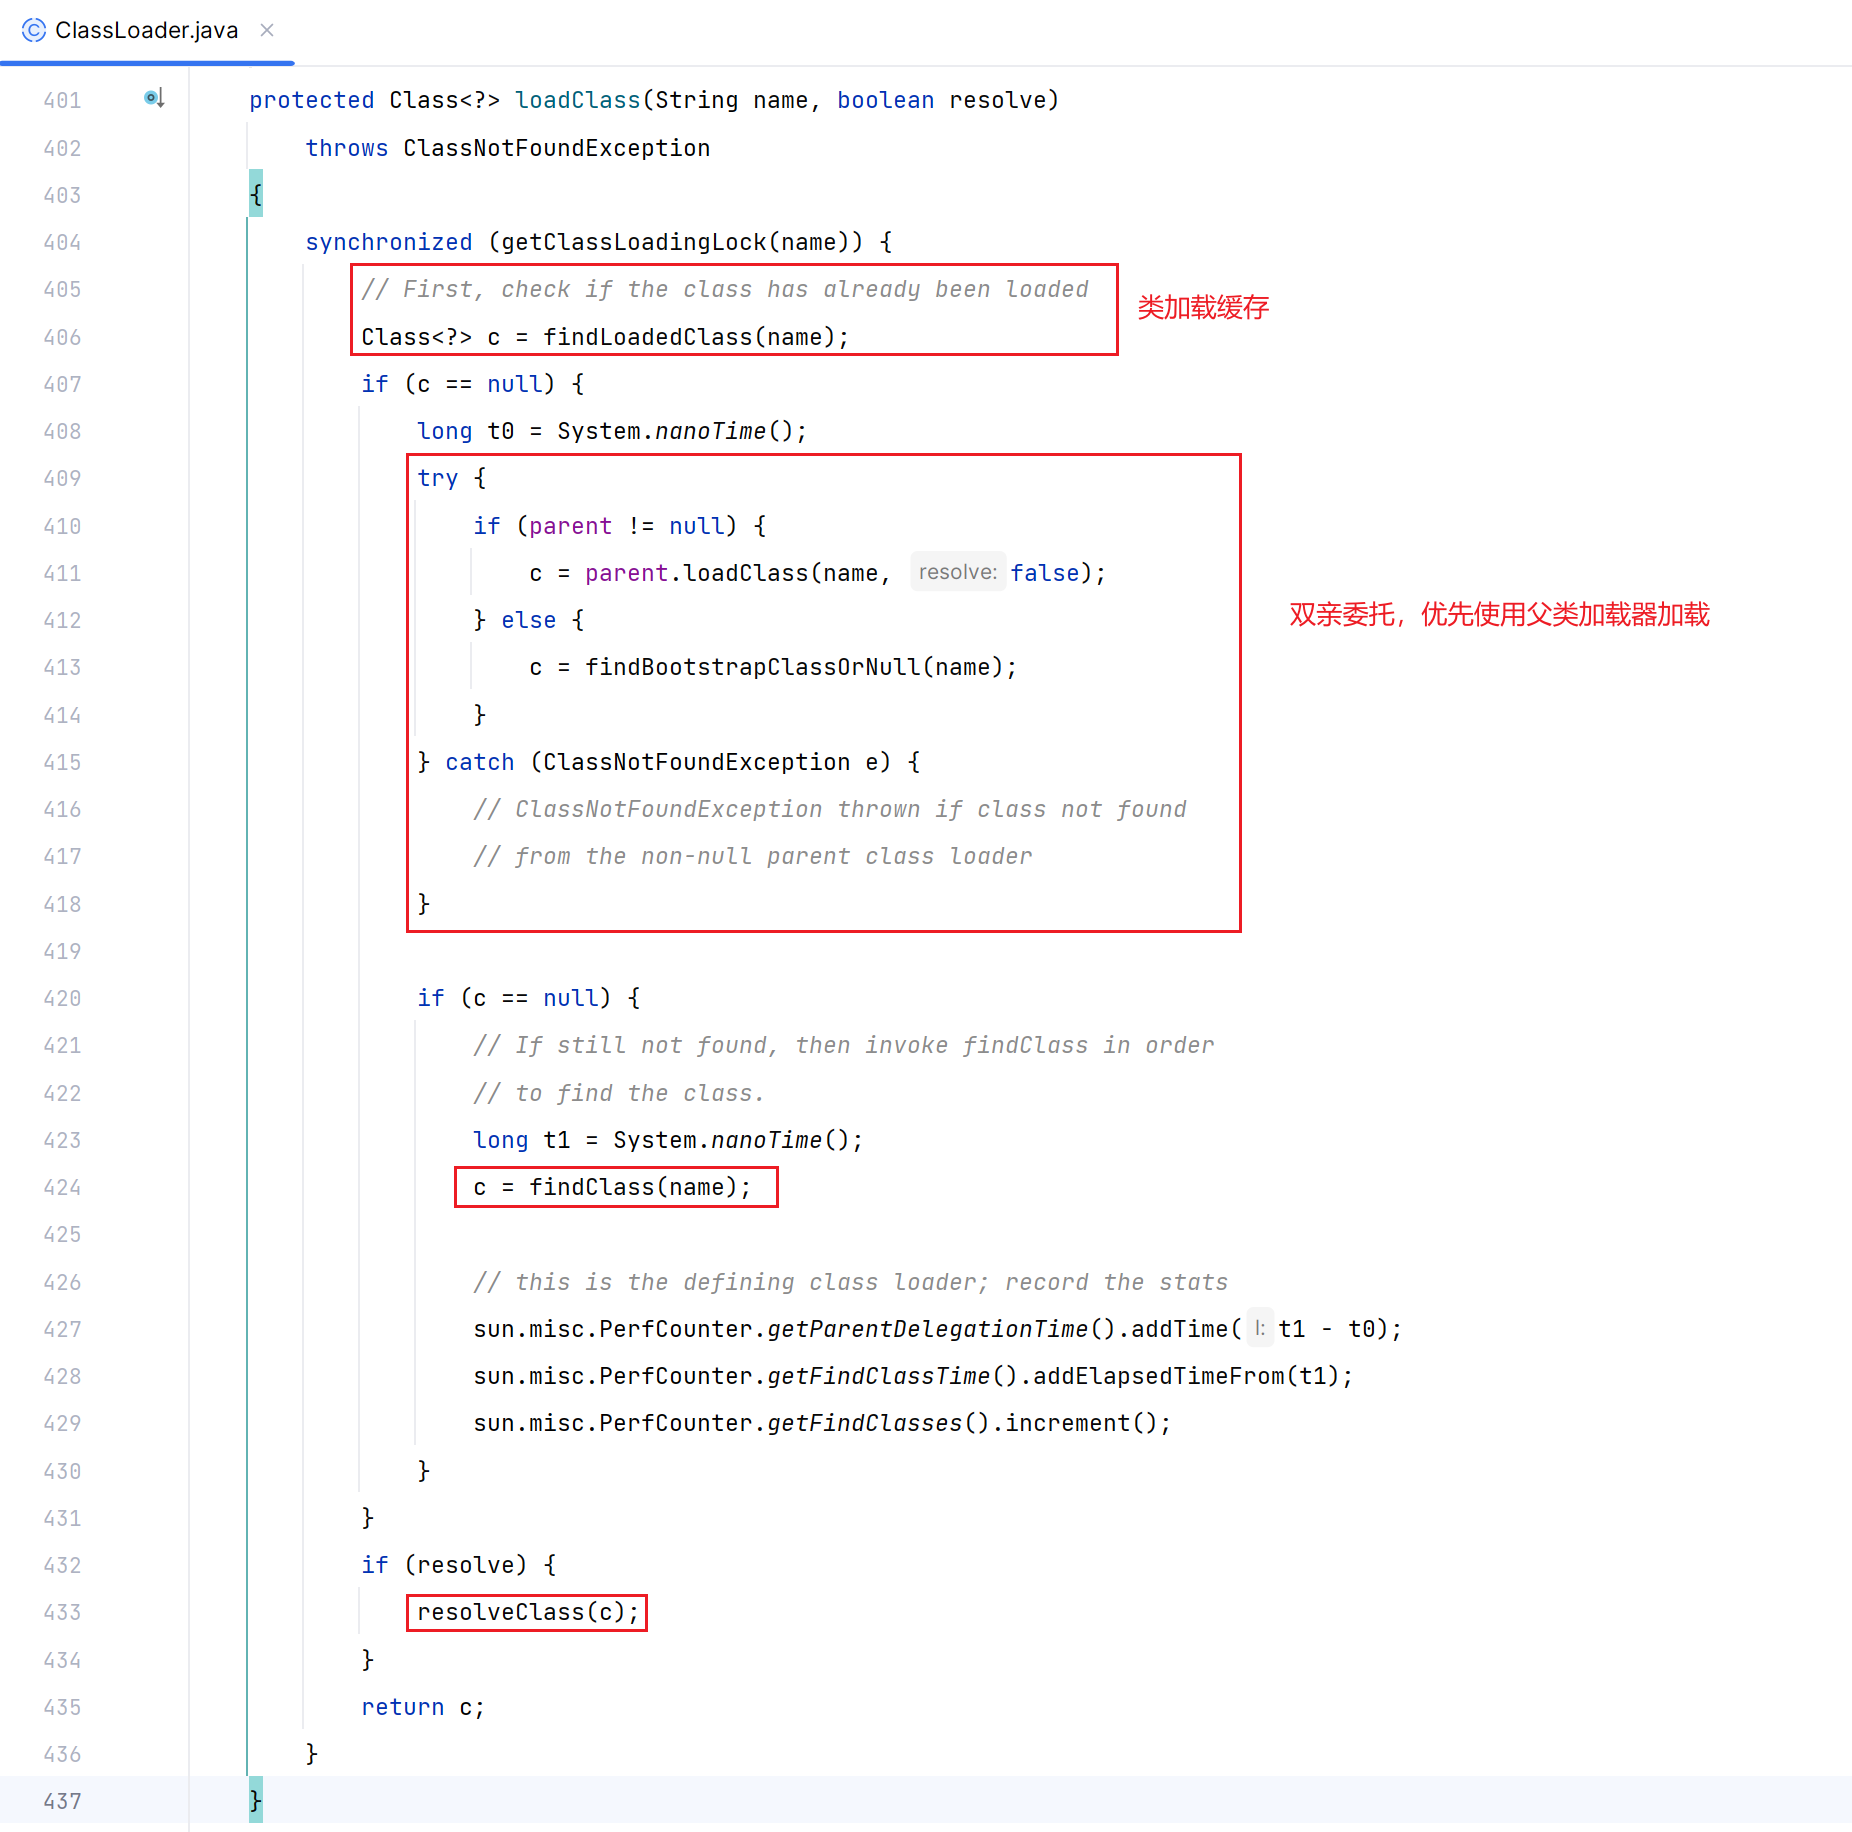Click the class file icon on ClassLoader.java tab
The height and width of the screenshot is (1832, 1852).
(34, 30)
